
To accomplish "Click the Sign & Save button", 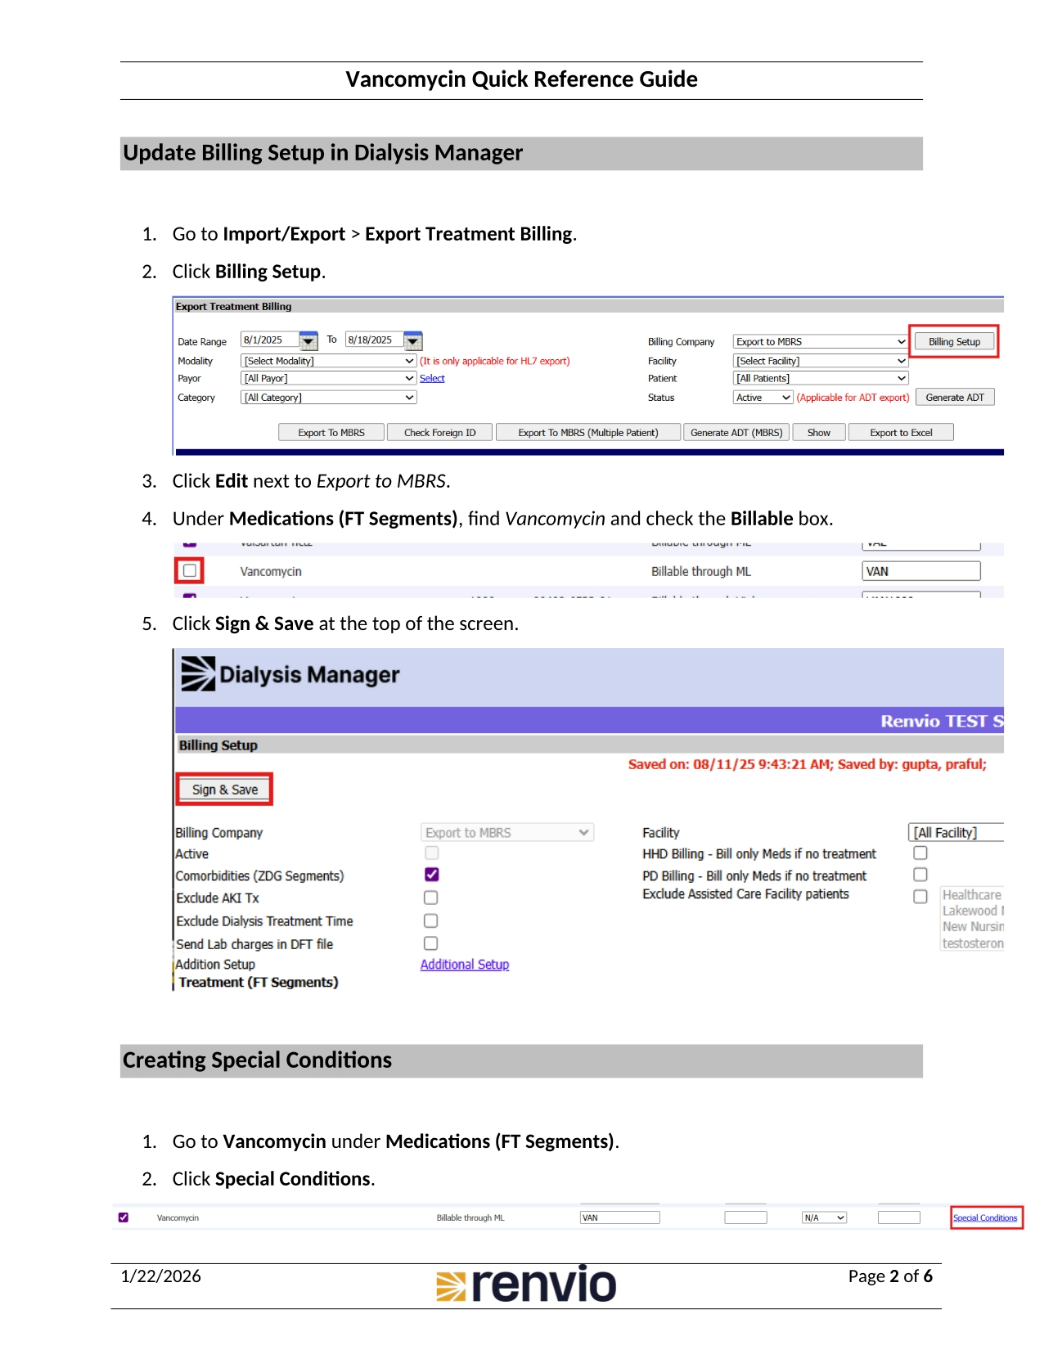I will click(225, 789).
